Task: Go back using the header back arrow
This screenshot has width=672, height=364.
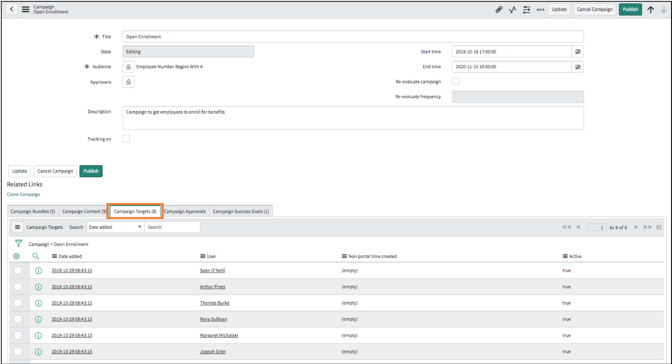Action: pyautogui.click(x=12, y=9)
